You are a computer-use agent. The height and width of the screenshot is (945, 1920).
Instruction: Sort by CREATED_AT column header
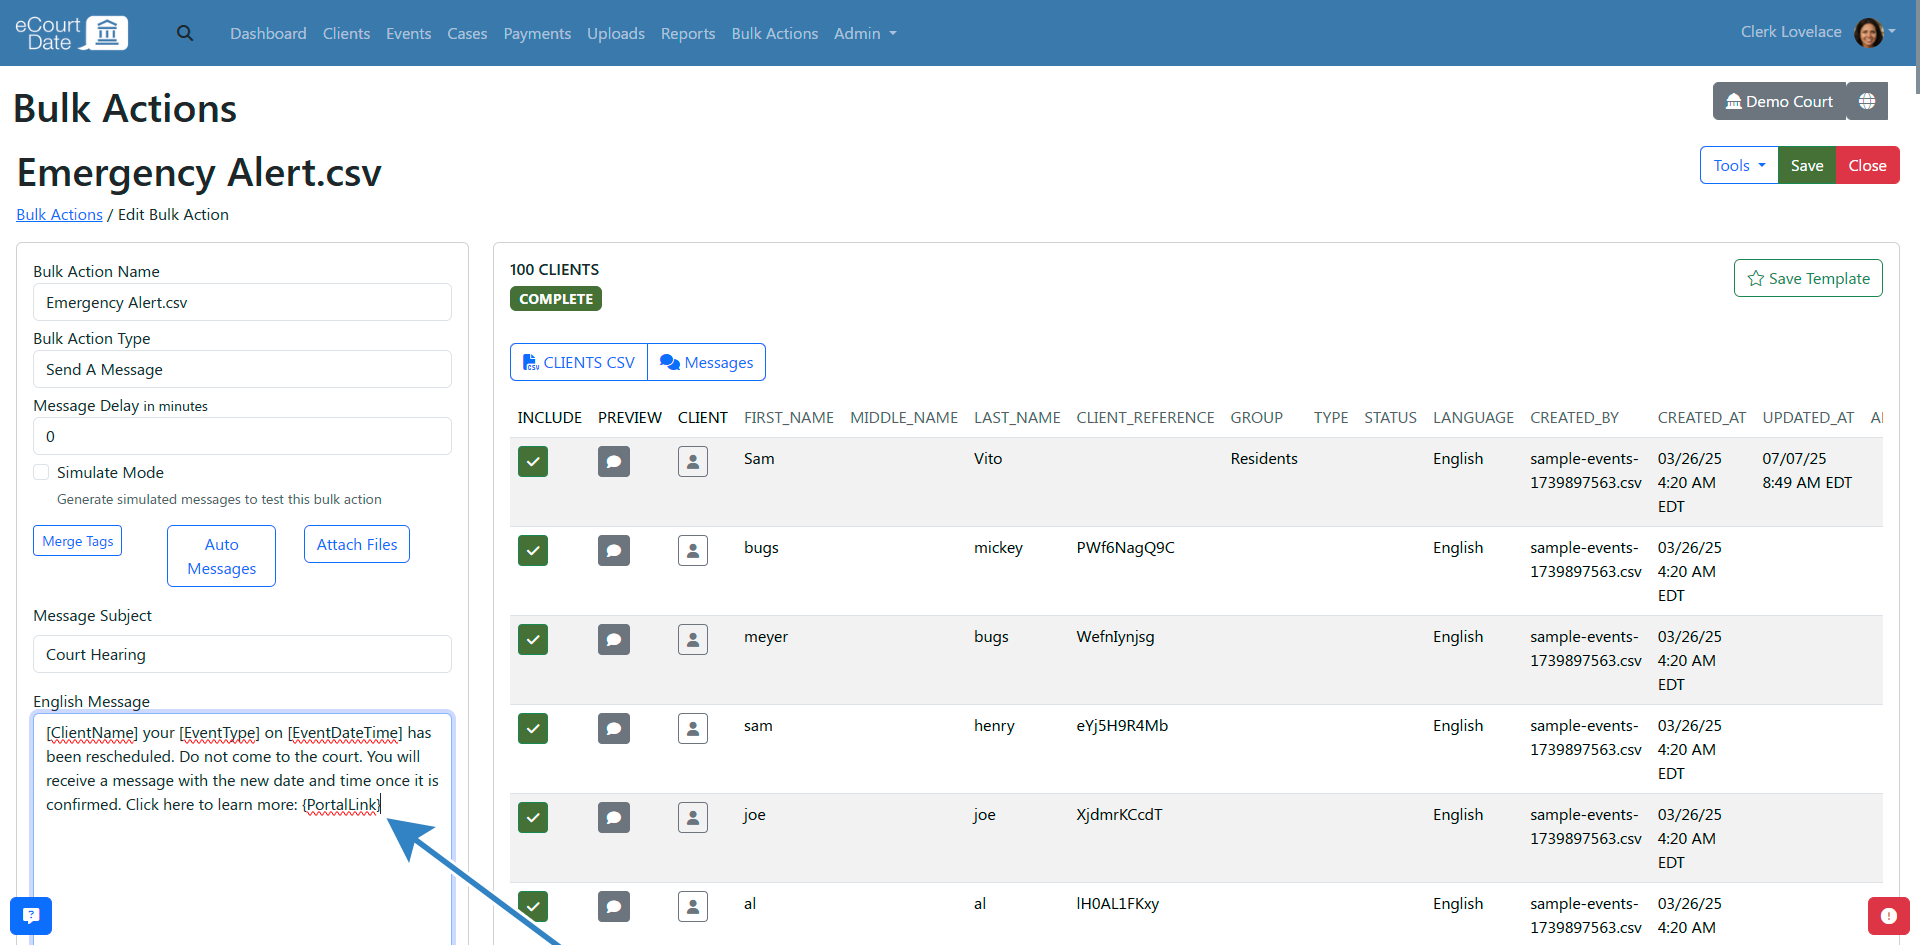(1702, 417)
